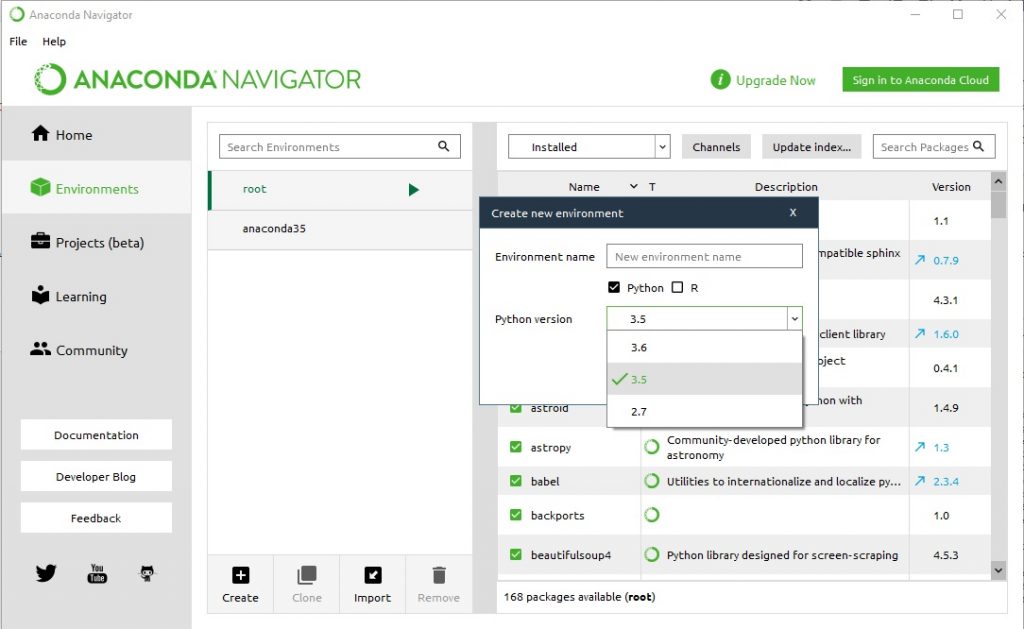The width and height of the screenshot is (1024, 629).
Task: Click the New environment name field
Action: (x=704, y=257)
